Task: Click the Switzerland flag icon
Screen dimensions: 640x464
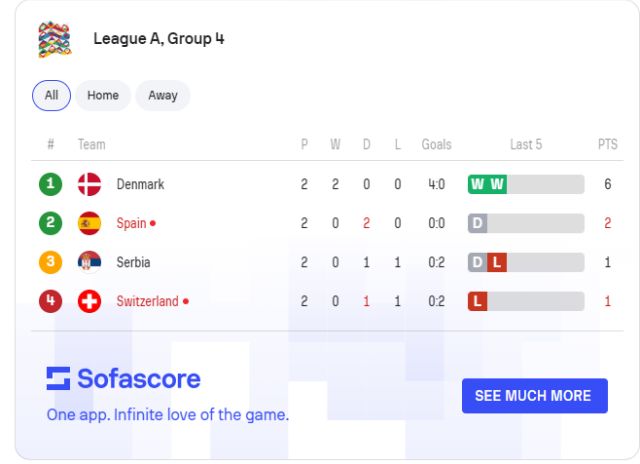Action: (x=90, y=301)
